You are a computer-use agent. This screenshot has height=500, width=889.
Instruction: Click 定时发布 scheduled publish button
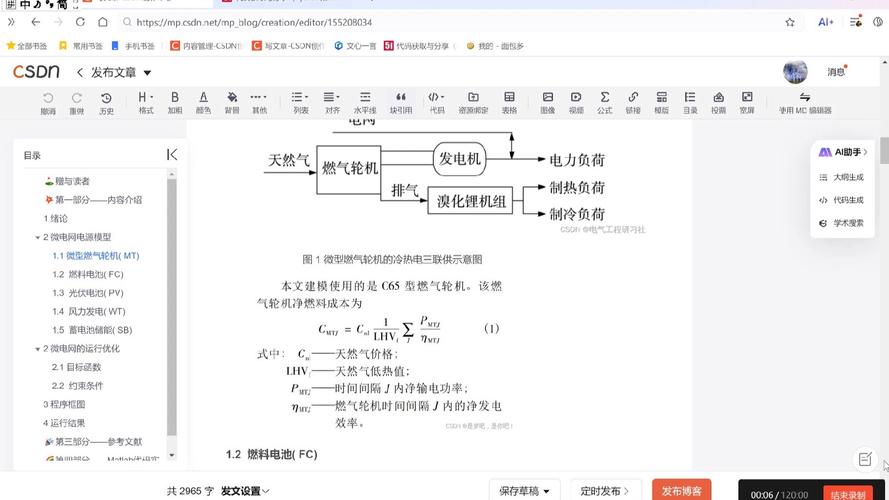click(x=604, y=491)
